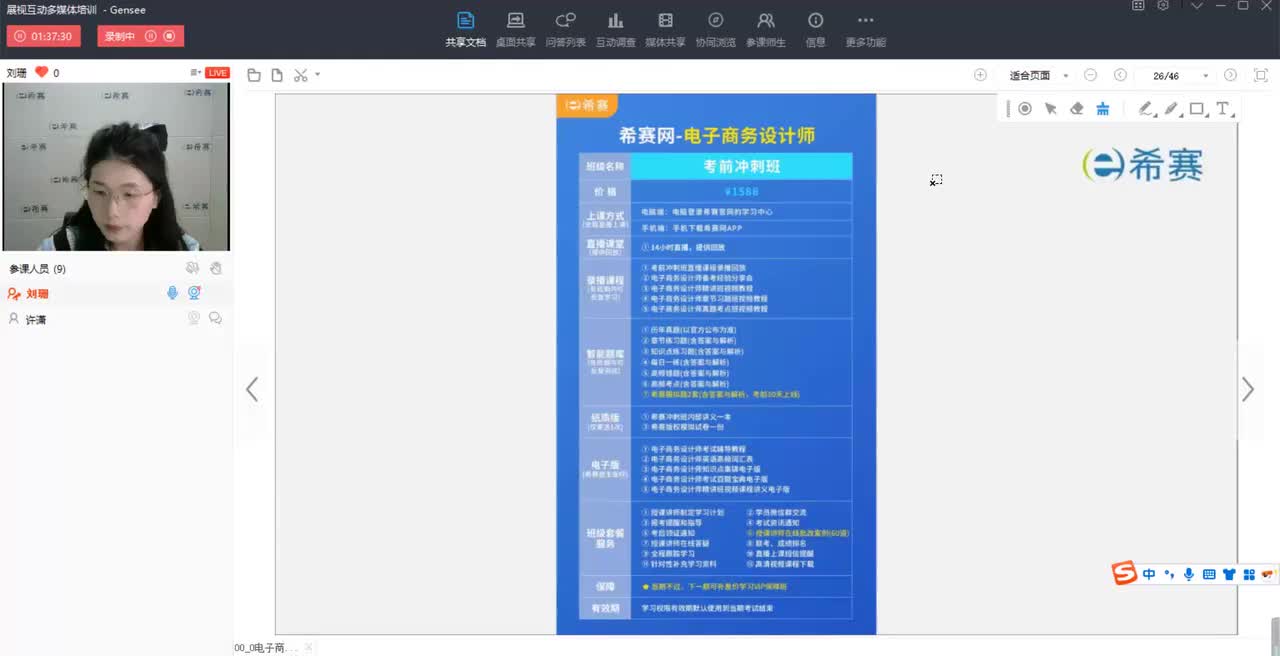Screen dimensions: 1280x656
Task: Enter fullscreen document view
Action: [1260, 75]
